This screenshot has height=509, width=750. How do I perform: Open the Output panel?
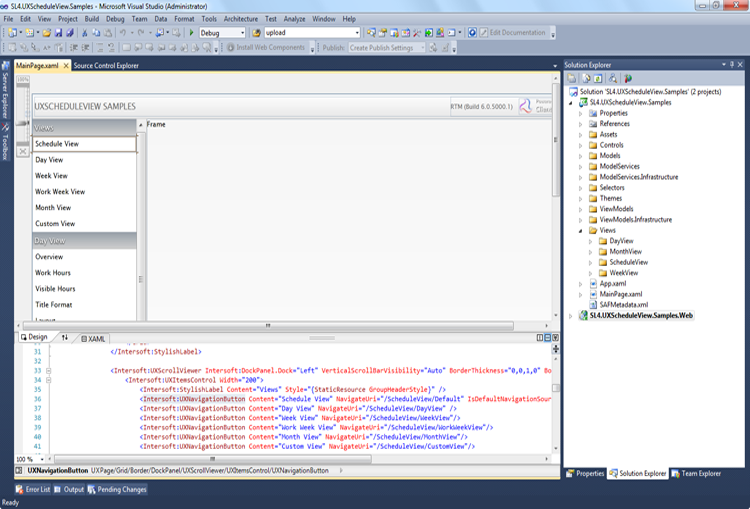click(x=69, y=489)
